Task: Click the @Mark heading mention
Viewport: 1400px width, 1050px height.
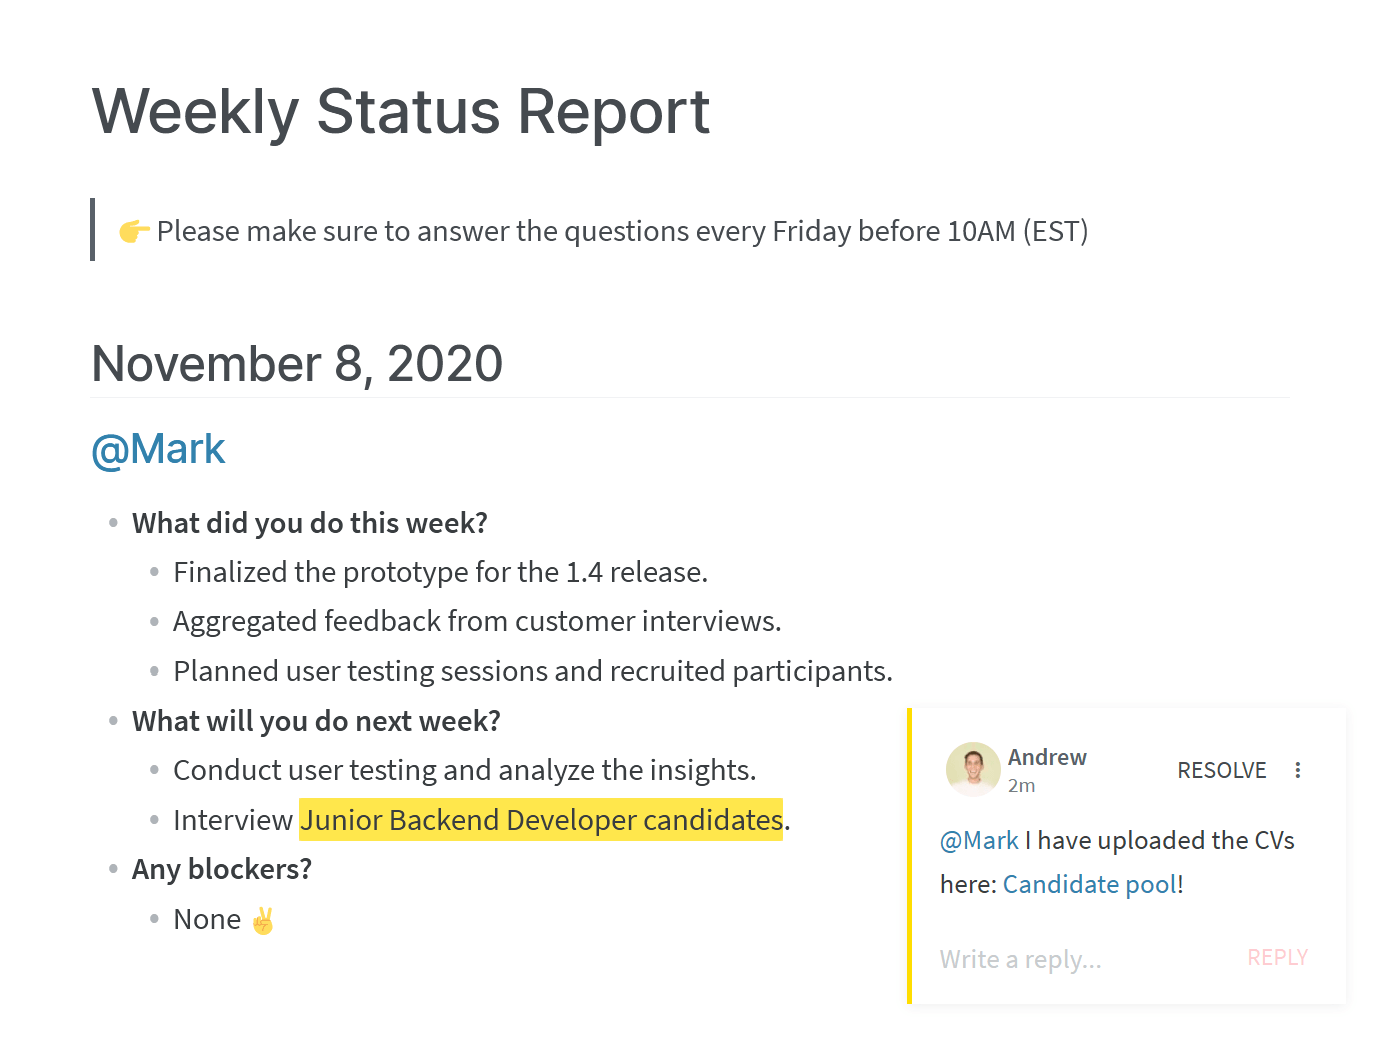Action: pos(158,449)
